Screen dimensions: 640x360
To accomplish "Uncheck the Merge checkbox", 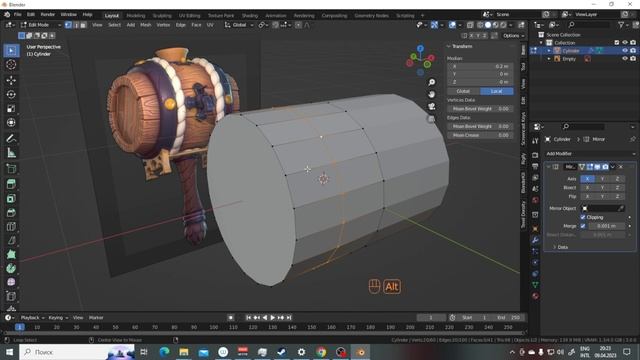I will 583,226.
